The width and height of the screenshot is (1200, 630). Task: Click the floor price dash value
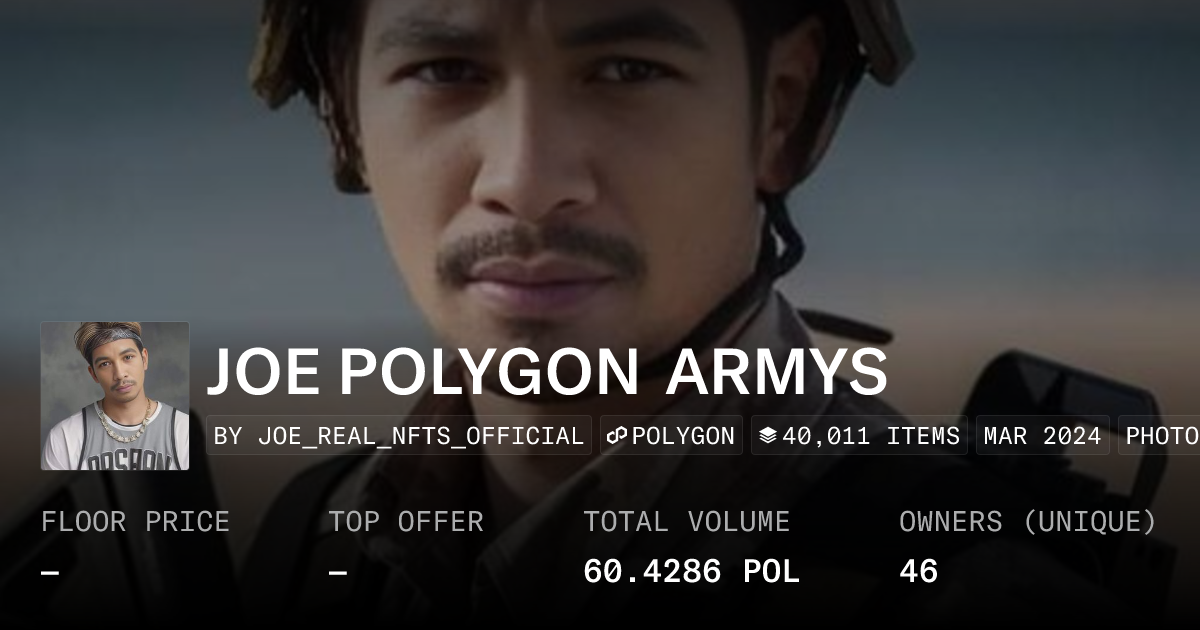coord(50,572)
